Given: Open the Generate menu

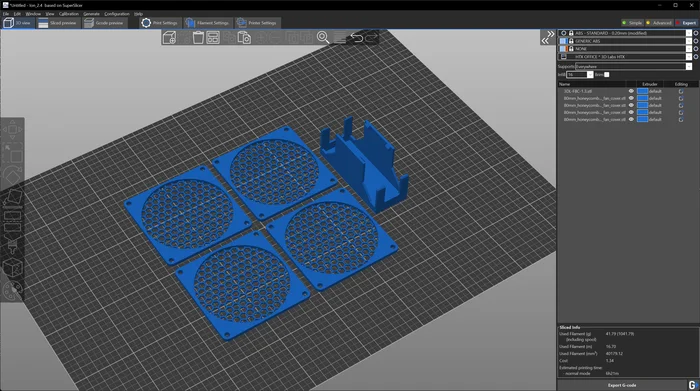Looking at the screenshot, I should (92, 14).
